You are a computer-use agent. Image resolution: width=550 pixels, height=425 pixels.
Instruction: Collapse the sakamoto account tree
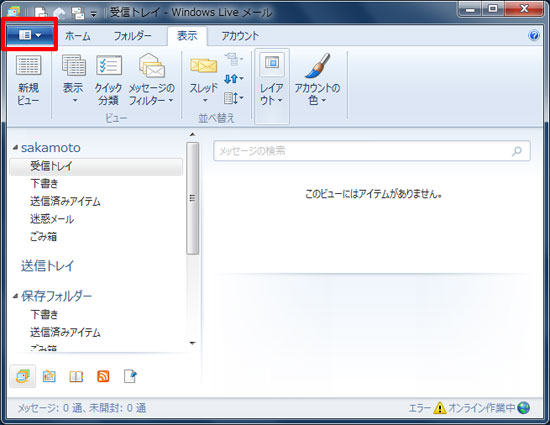click(x=15, y=148)
